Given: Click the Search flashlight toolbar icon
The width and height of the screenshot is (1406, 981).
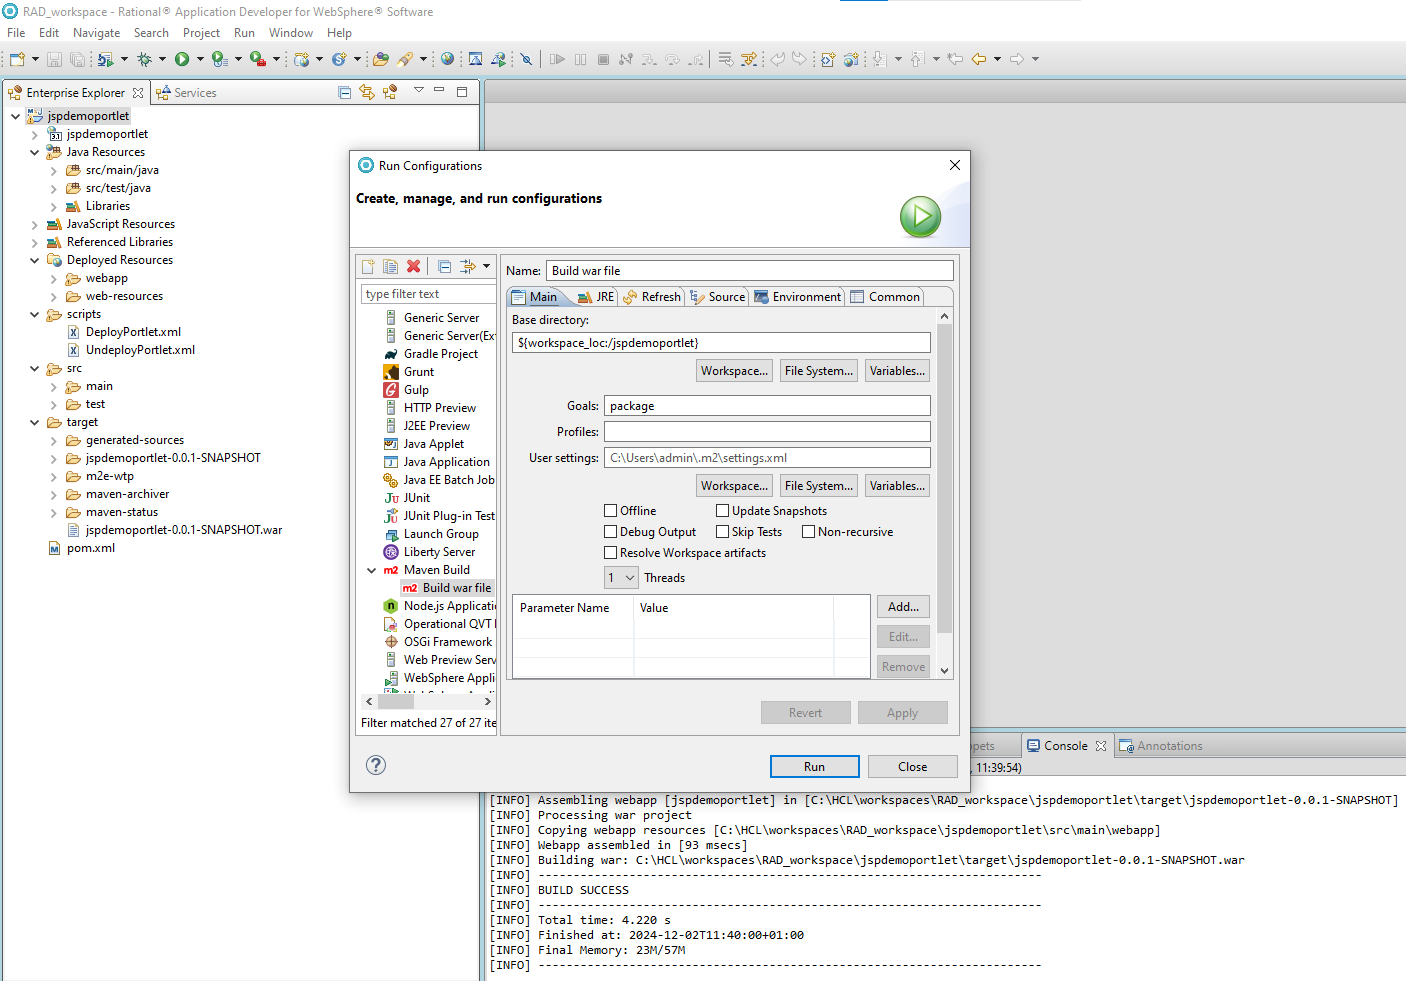Looking at the screenshot, I should (404, 59).
